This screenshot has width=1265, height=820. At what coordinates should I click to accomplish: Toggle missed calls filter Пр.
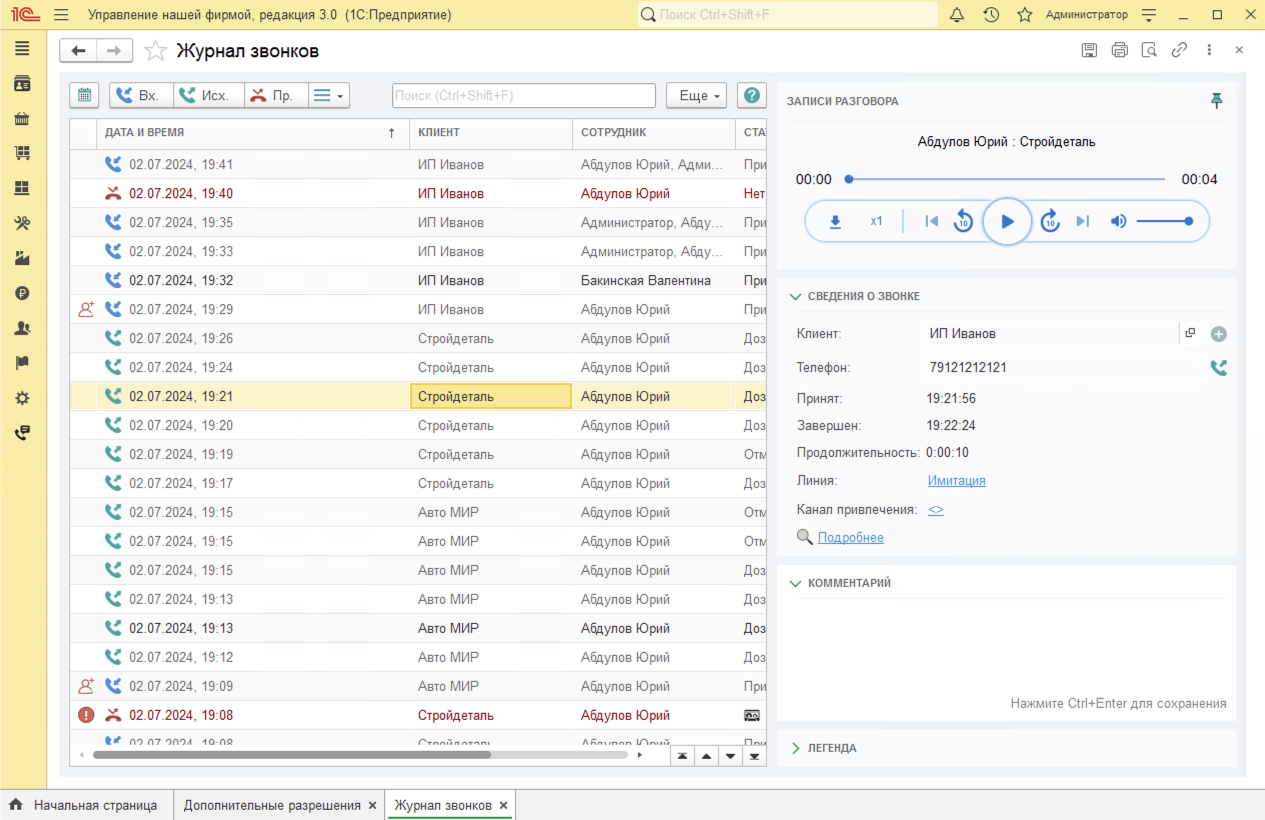coord(274,96)
